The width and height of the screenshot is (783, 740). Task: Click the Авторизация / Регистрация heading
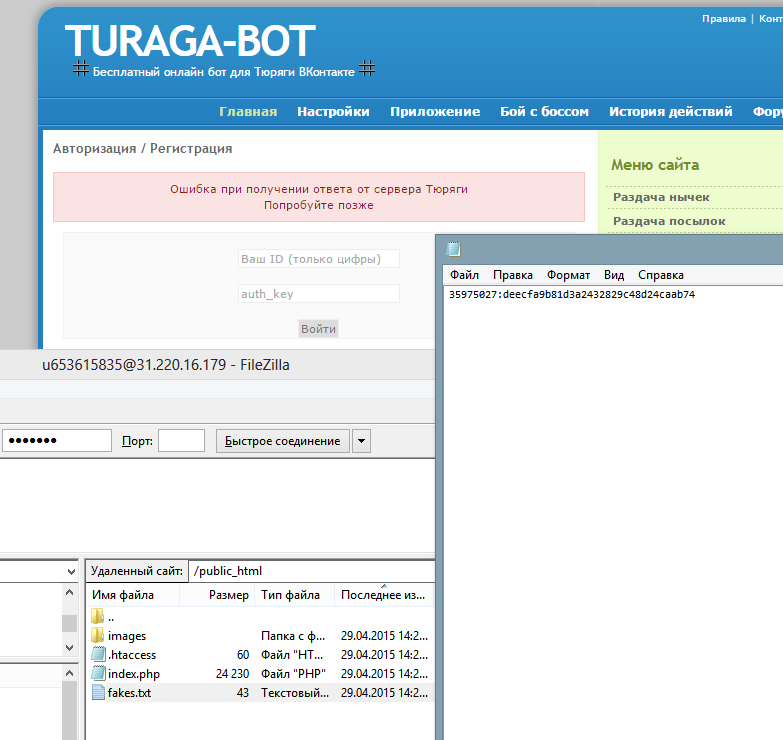142,148
